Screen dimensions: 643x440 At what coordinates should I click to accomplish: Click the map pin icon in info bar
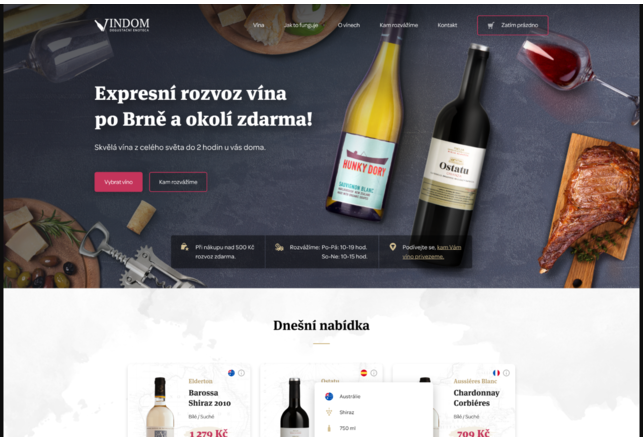point(393,247)
